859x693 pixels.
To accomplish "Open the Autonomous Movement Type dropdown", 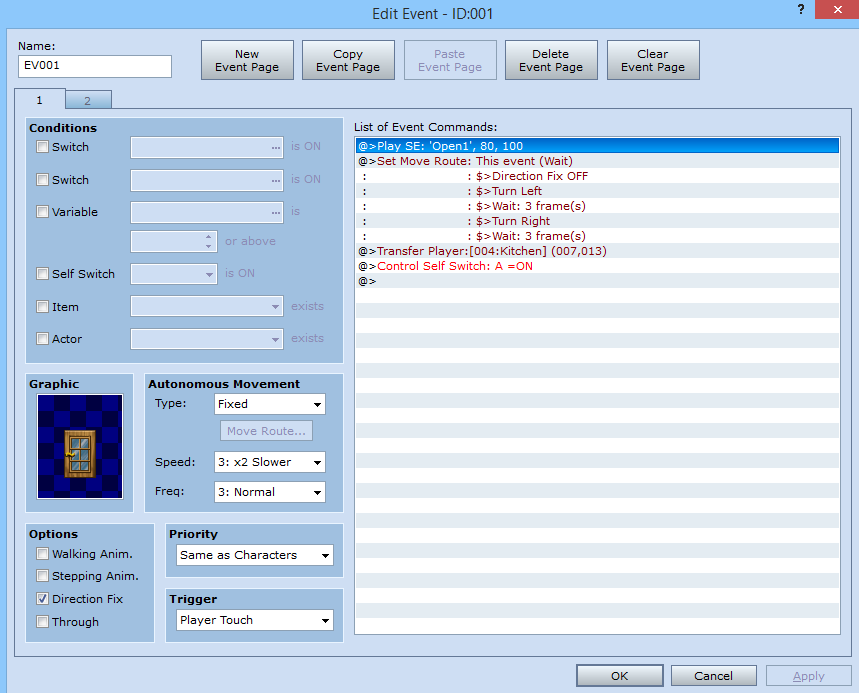I will click(270, 404).
